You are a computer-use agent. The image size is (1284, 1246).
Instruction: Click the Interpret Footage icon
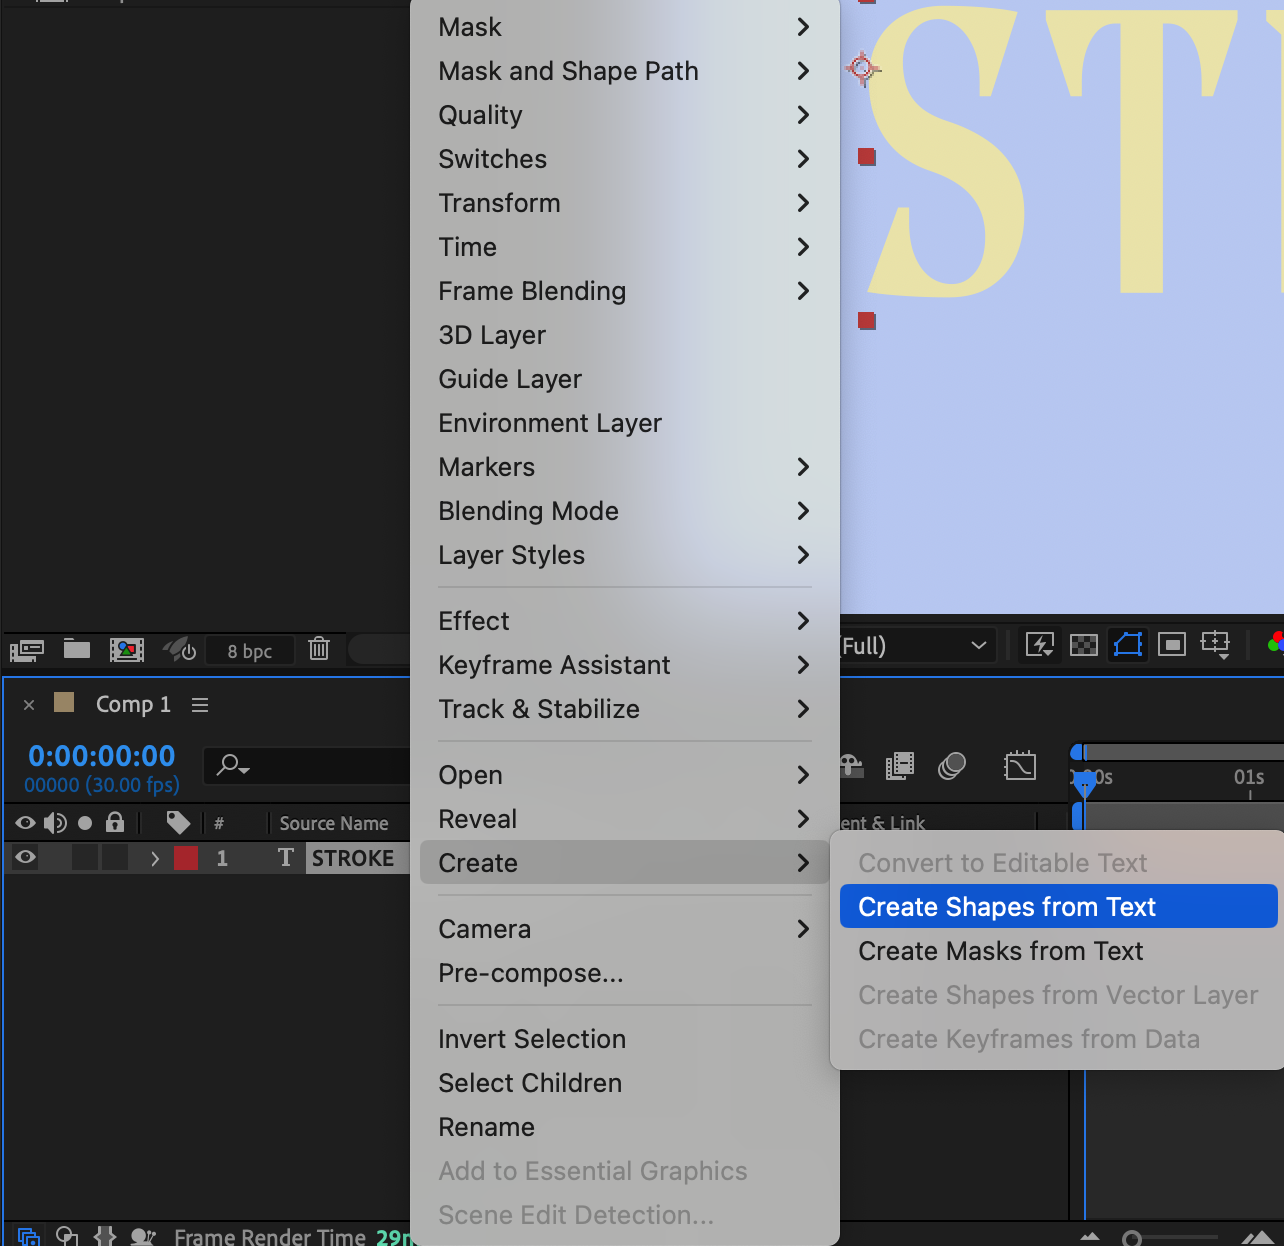click(27, 650)
